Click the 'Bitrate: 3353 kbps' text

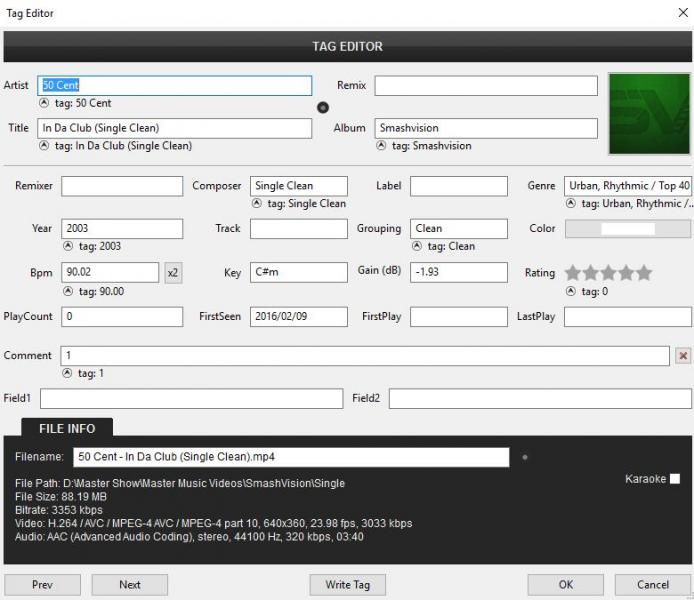coord(58,510)
